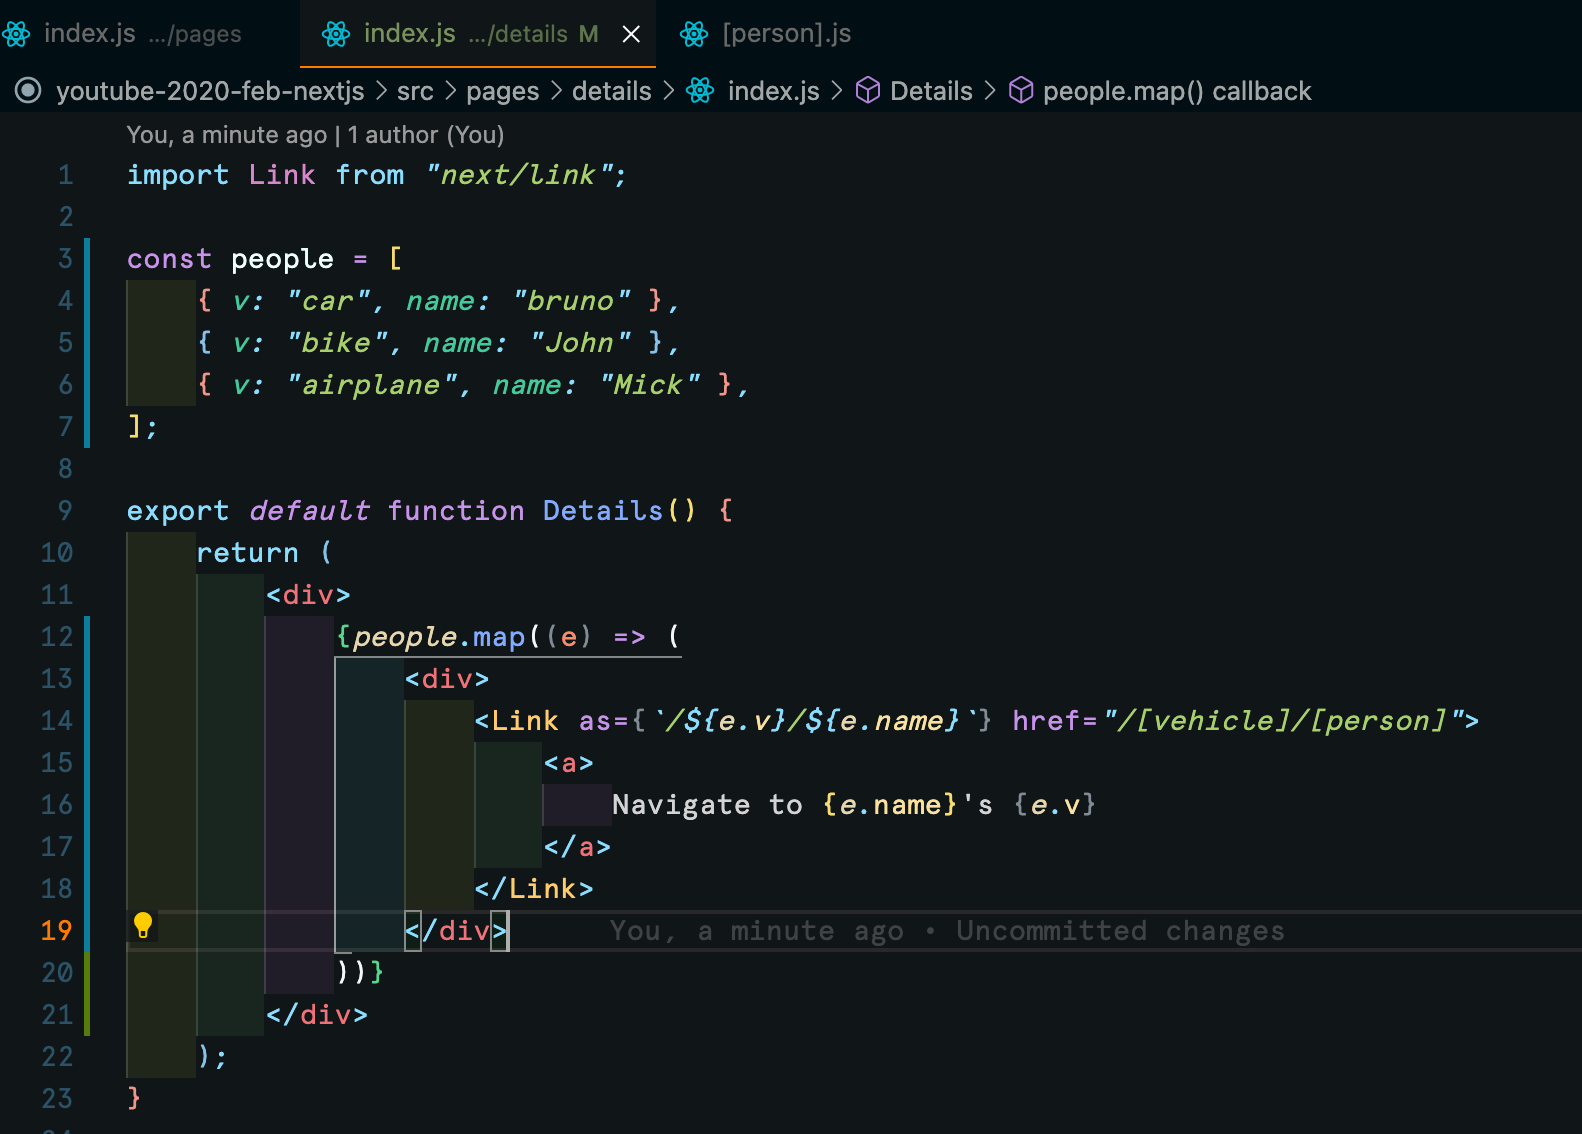Click the "car" string on line 4

tap(328, 301)
